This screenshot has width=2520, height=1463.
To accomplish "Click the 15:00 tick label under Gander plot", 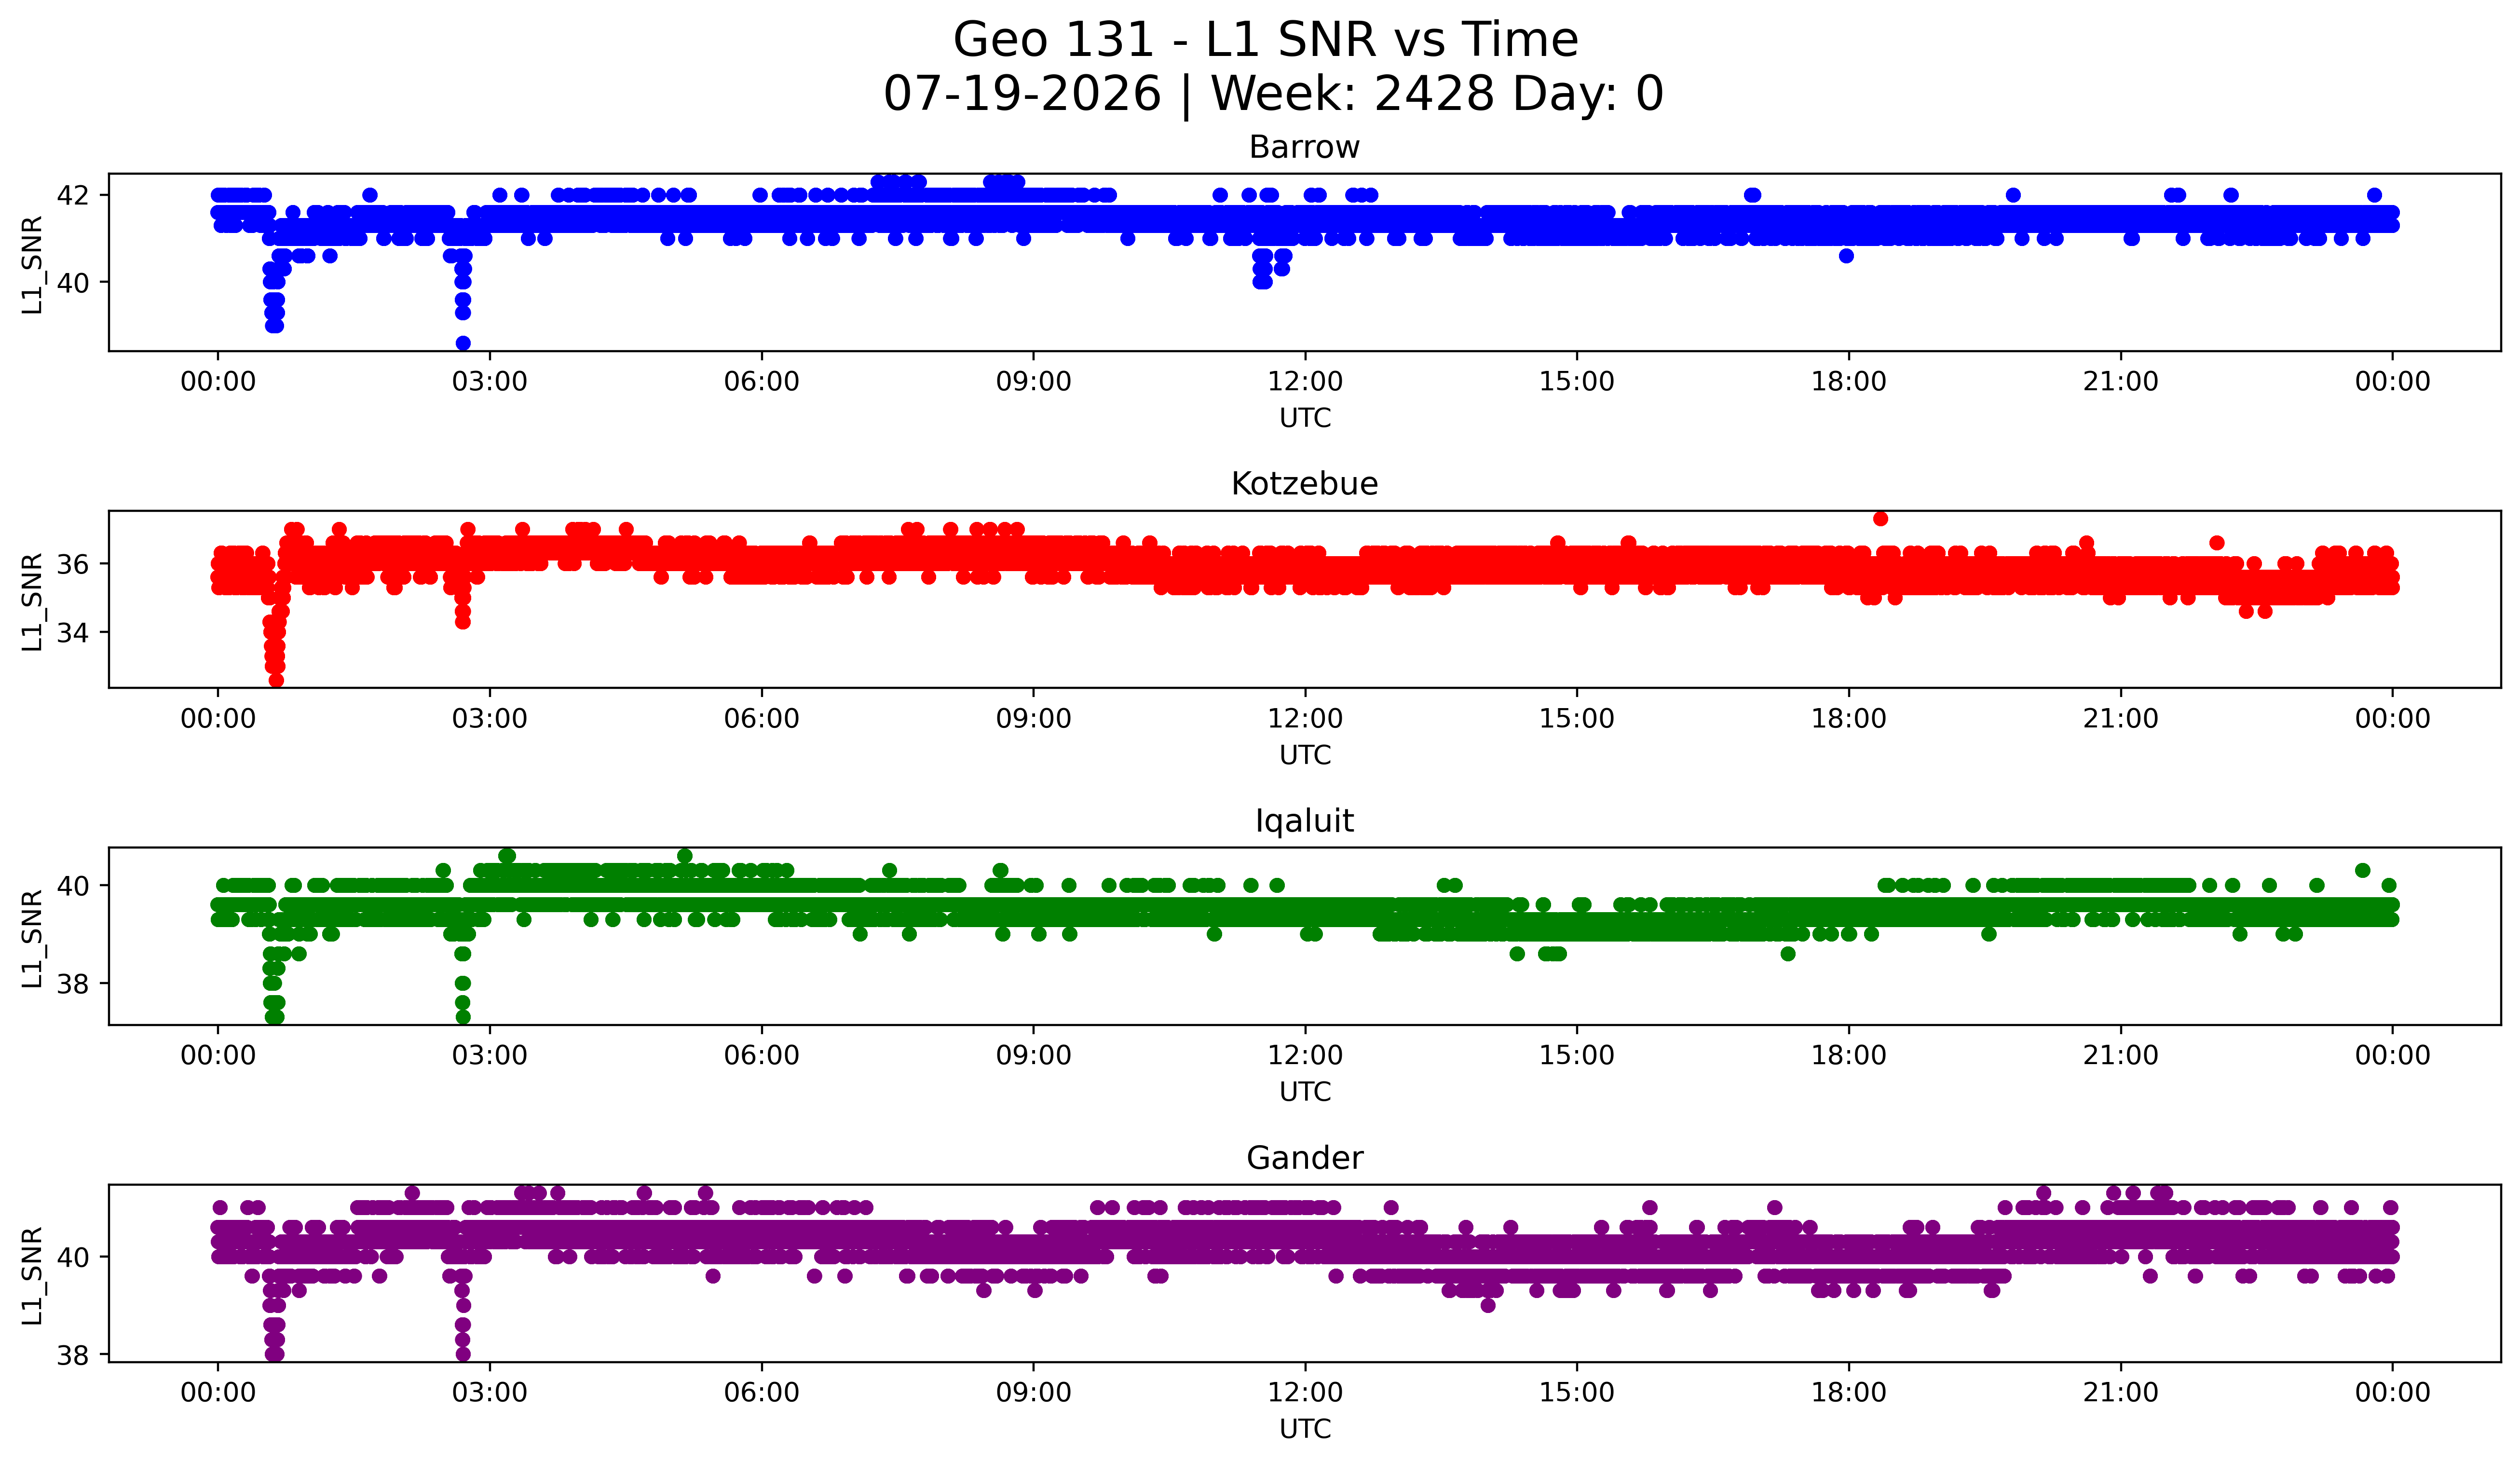I will (x=1576, y=1393).
